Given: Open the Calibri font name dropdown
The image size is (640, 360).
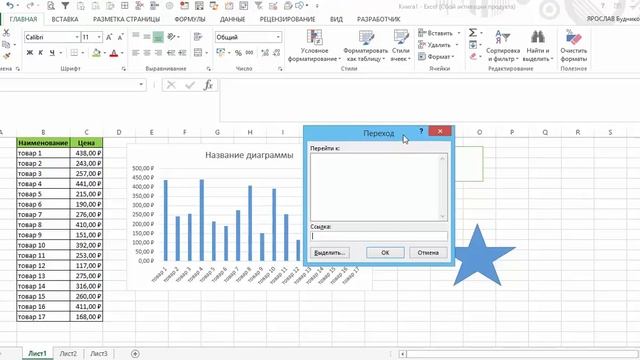Looking at the screenshot, I should point(77,37).
